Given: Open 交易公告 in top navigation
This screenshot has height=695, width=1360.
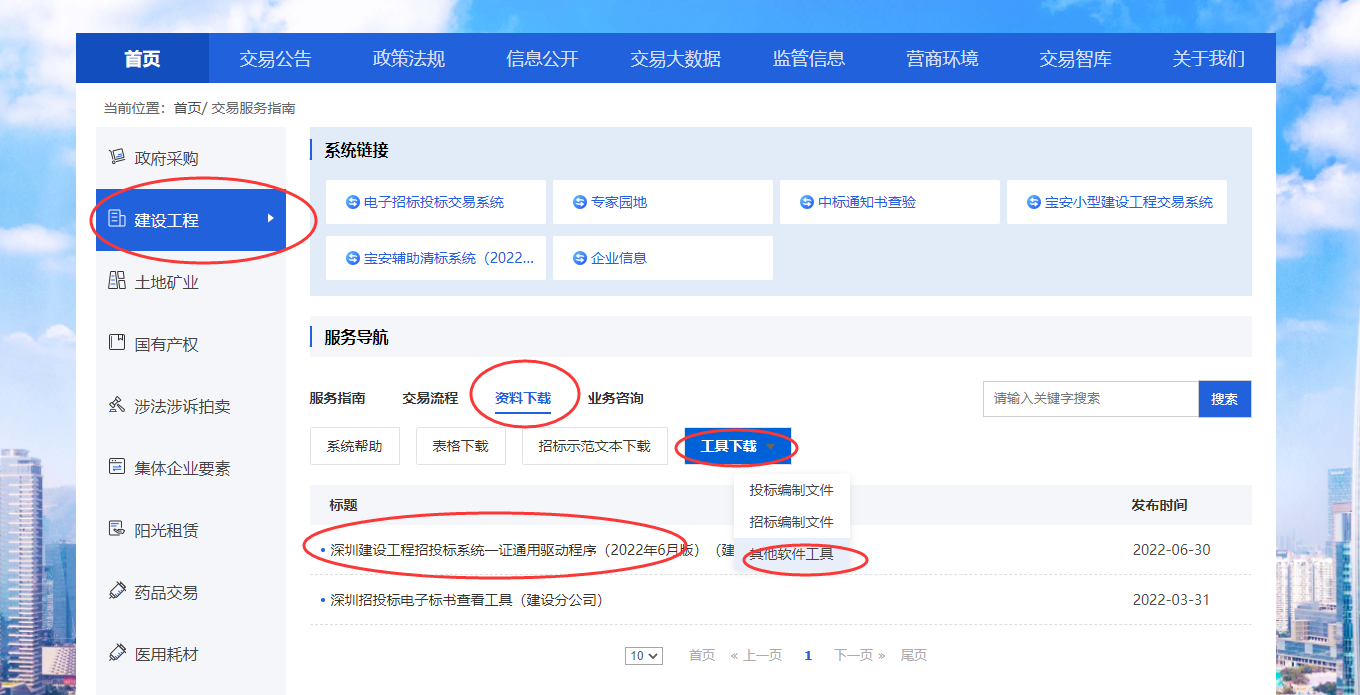Looking at the screenshot, I should point(275,59).
